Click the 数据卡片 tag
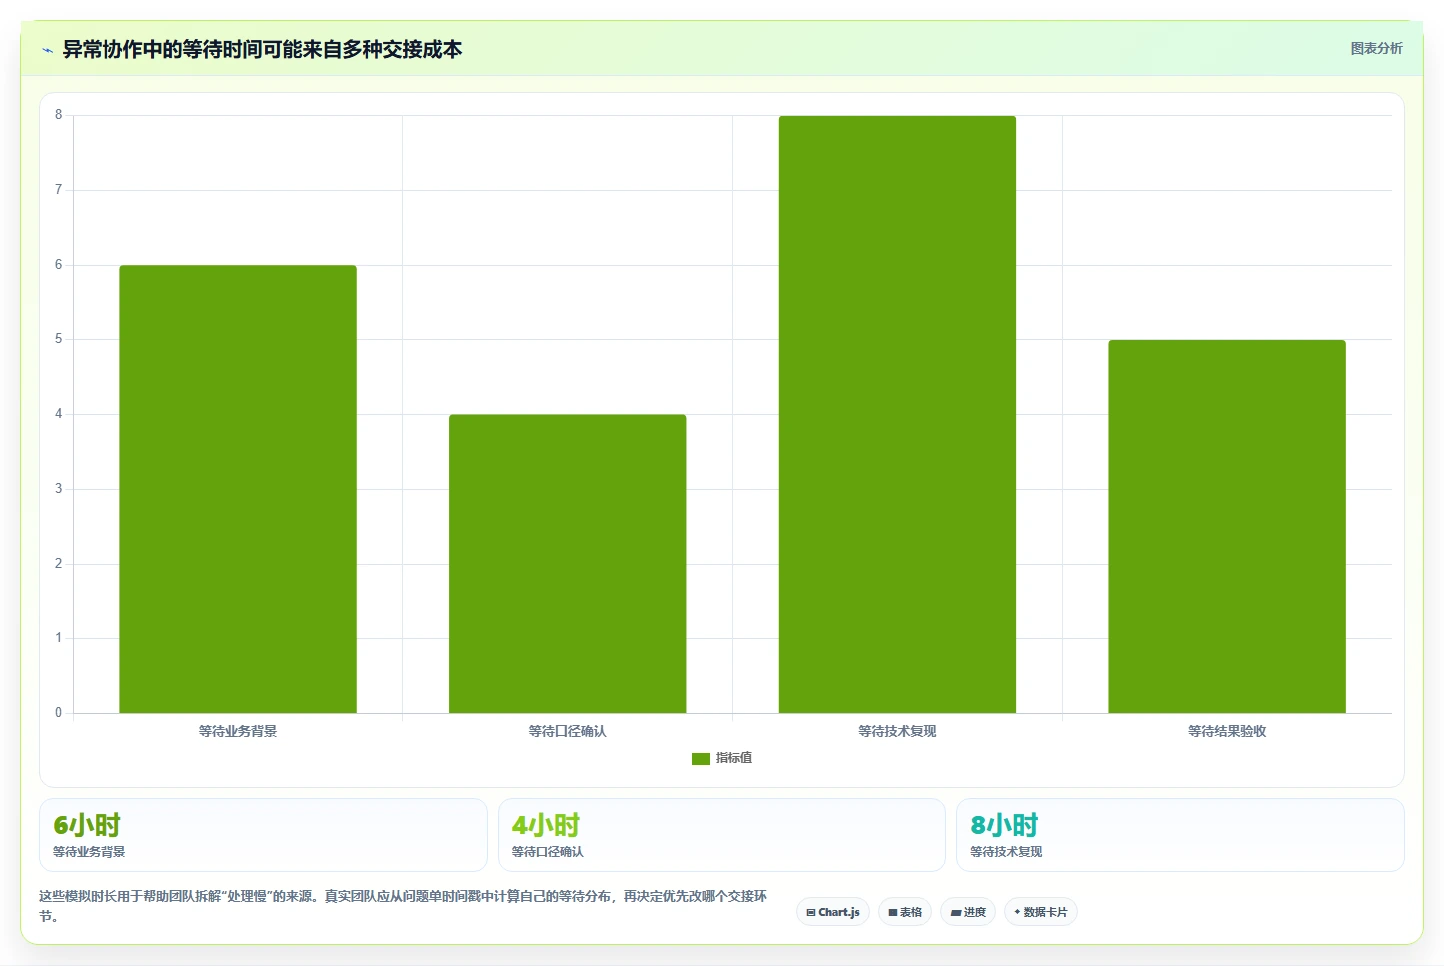Image resolution: width=1444 pixels, height=966 pixels. [1040, 912]
